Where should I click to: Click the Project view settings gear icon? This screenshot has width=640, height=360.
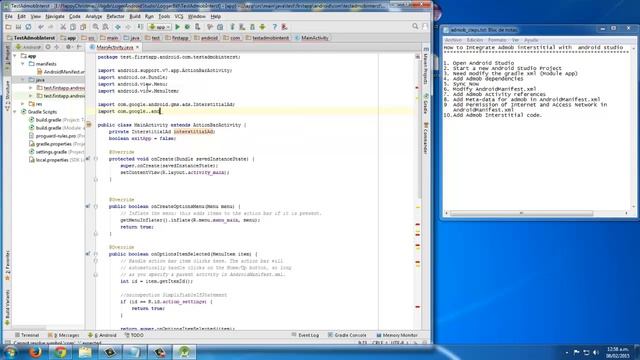[69, 47]
